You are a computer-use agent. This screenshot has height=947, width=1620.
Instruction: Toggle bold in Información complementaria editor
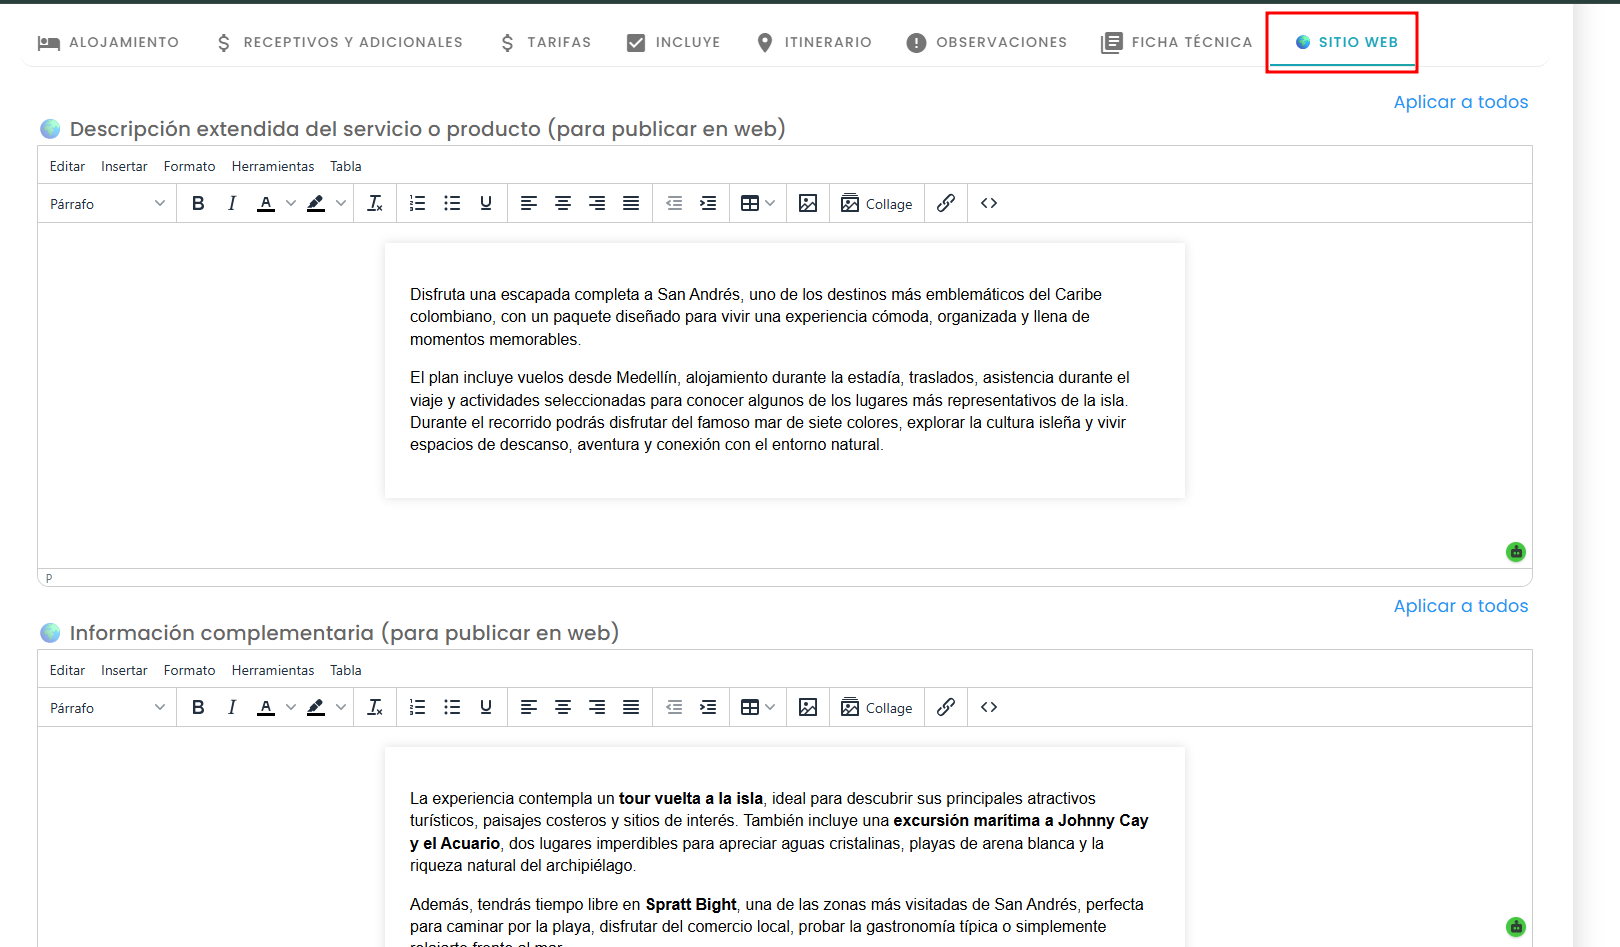pyautogui.click(x=198, y=707)
